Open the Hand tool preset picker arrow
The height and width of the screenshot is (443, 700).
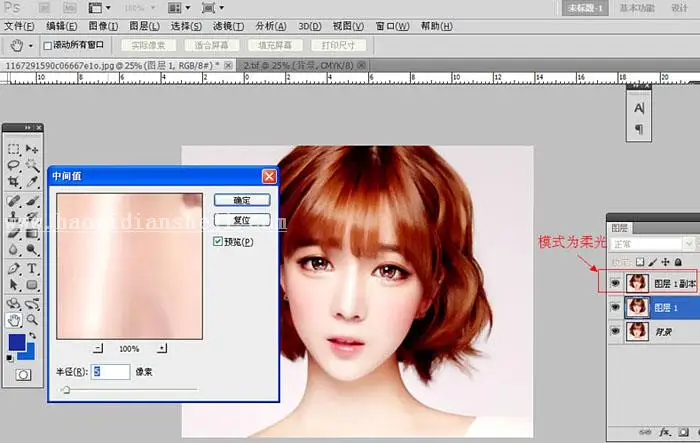tap(30, 46)
